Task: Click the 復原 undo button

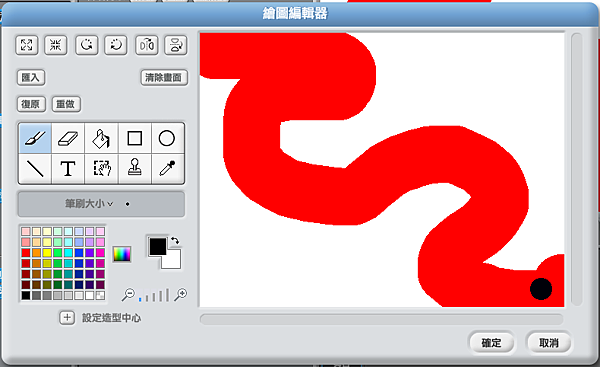Action: (31, 104)
